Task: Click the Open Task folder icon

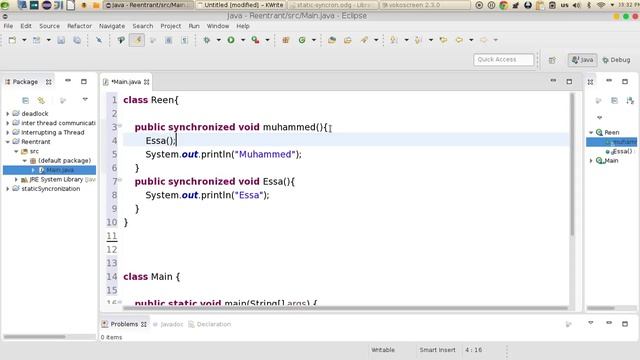Action: tap(348, 40)
